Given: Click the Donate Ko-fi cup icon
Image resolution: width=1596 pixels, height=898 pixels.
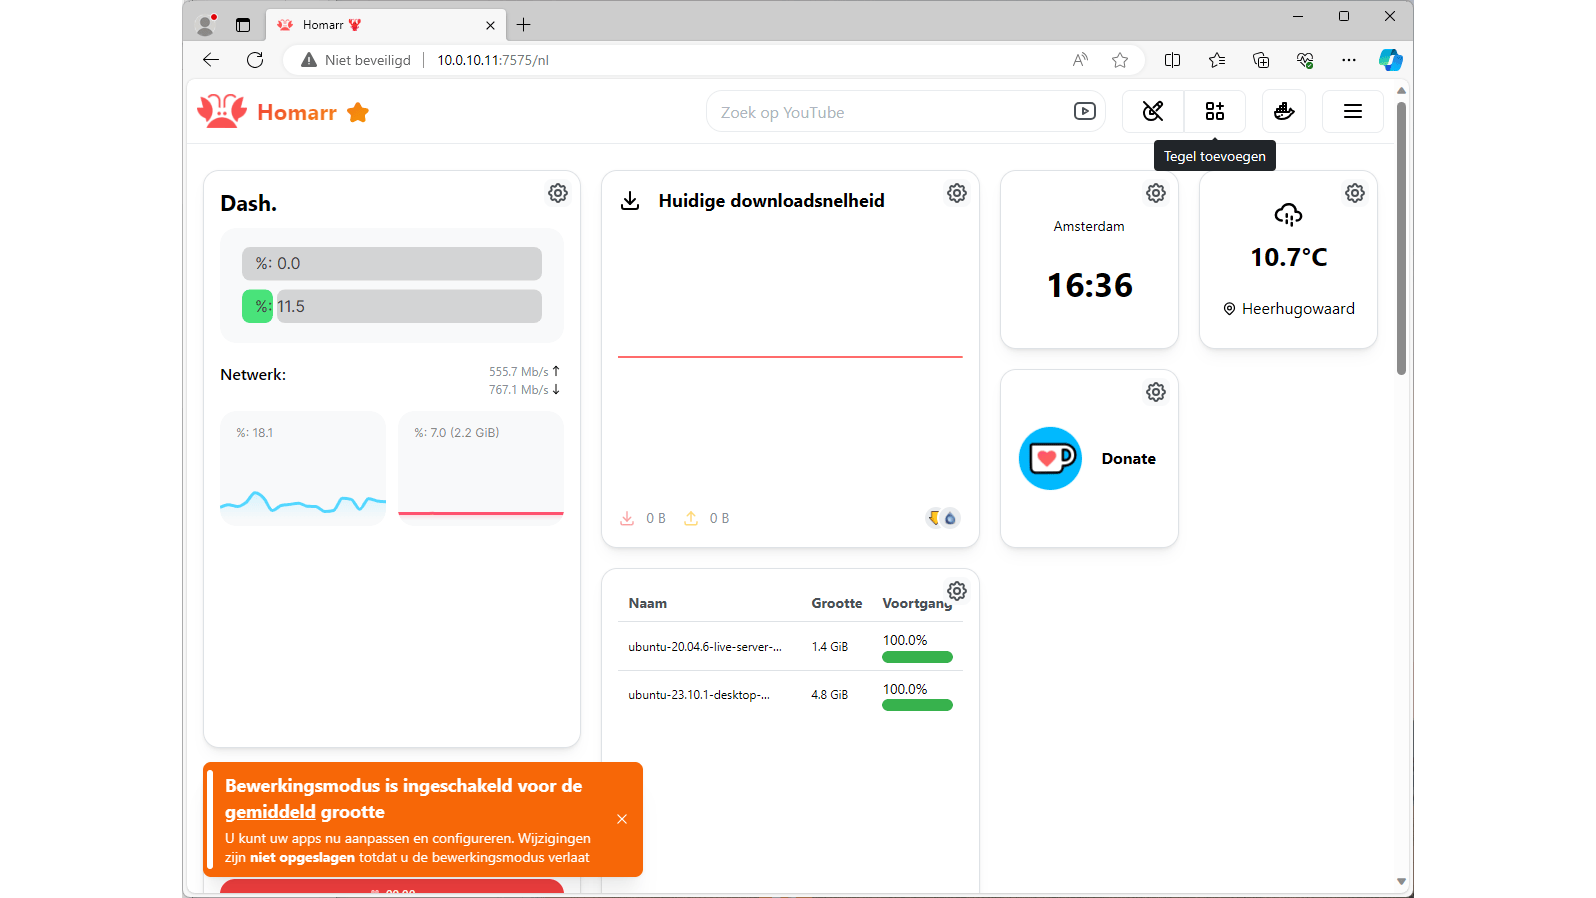Looking at the screenshot, I should tap(1050, 458).
